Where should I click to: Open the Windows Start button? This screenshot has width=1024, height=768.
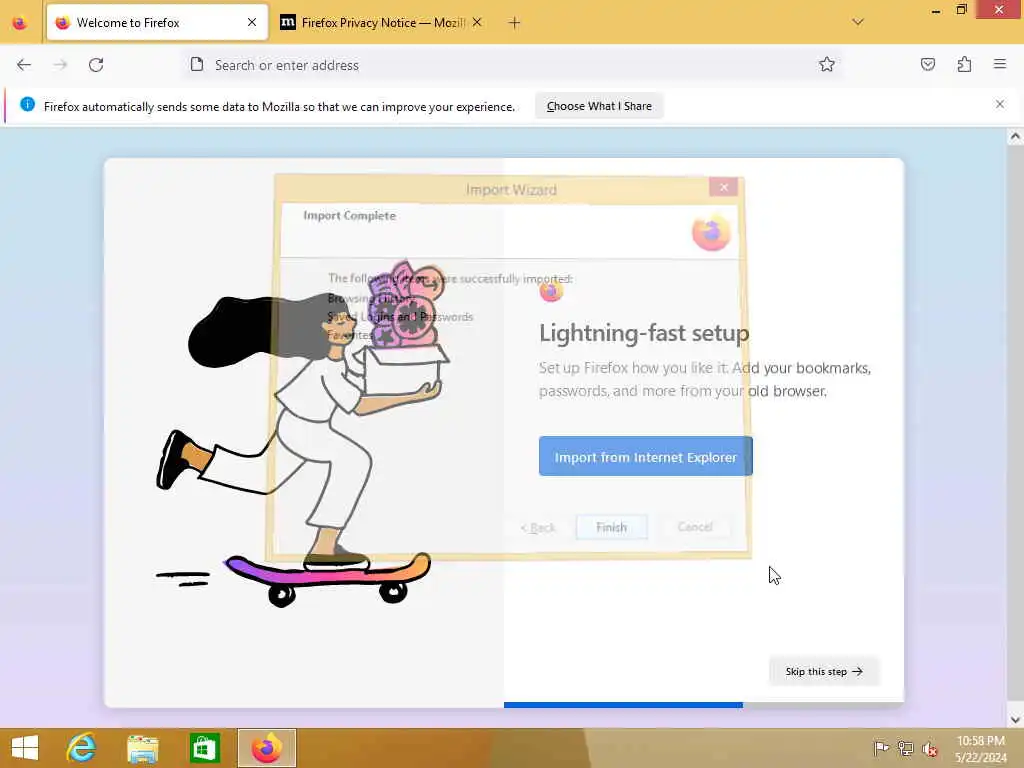click(25, 748)
